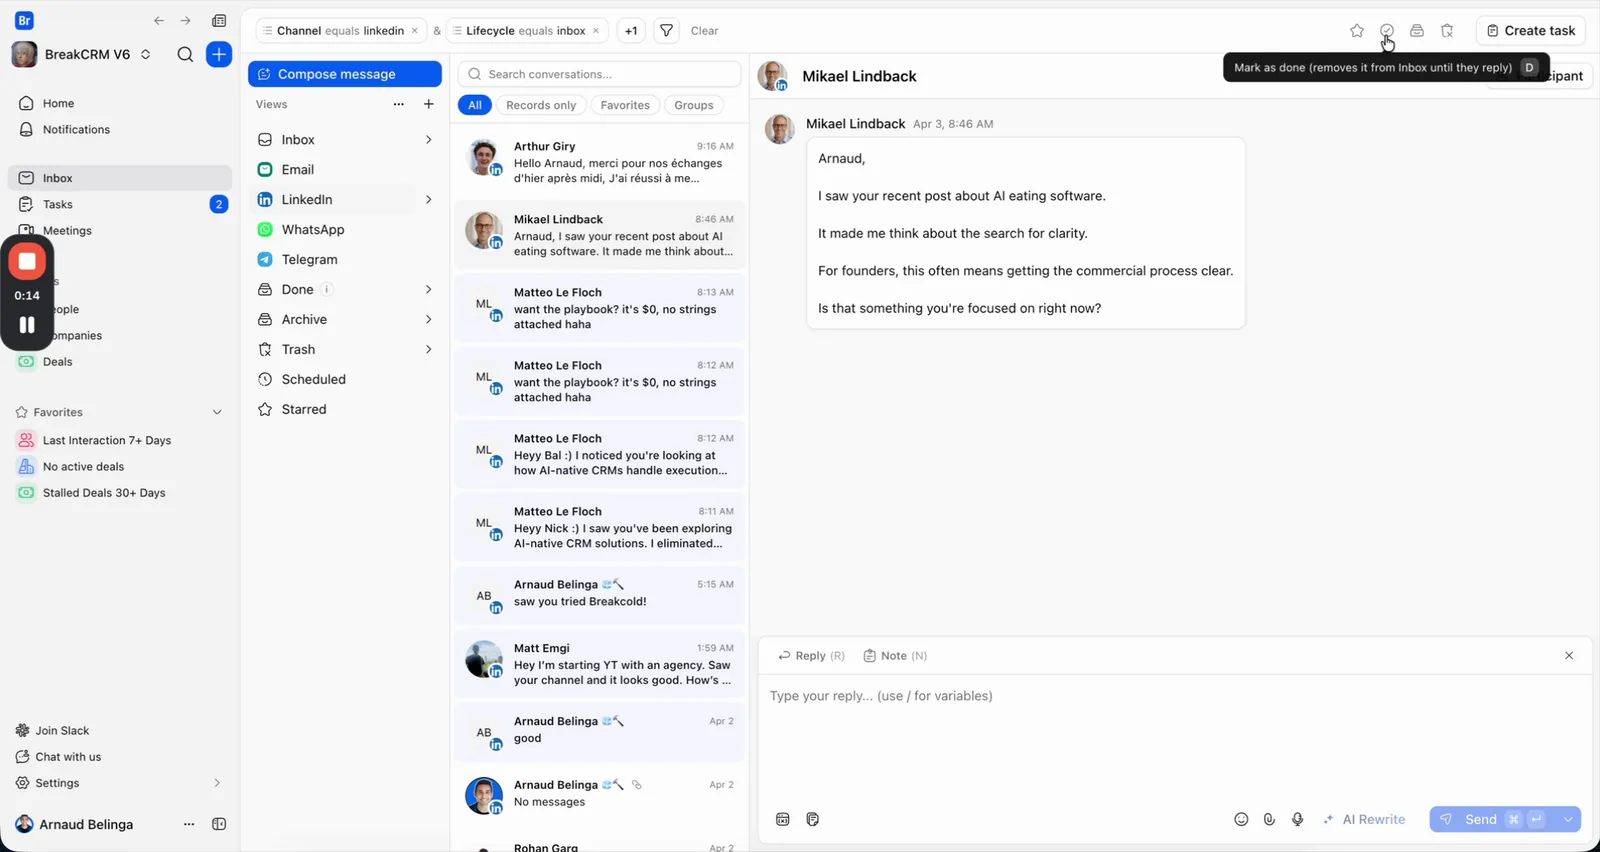1600x852 pixels.
Task: Remove the Channel equals linkedin filter
Action: pos(415,31)
